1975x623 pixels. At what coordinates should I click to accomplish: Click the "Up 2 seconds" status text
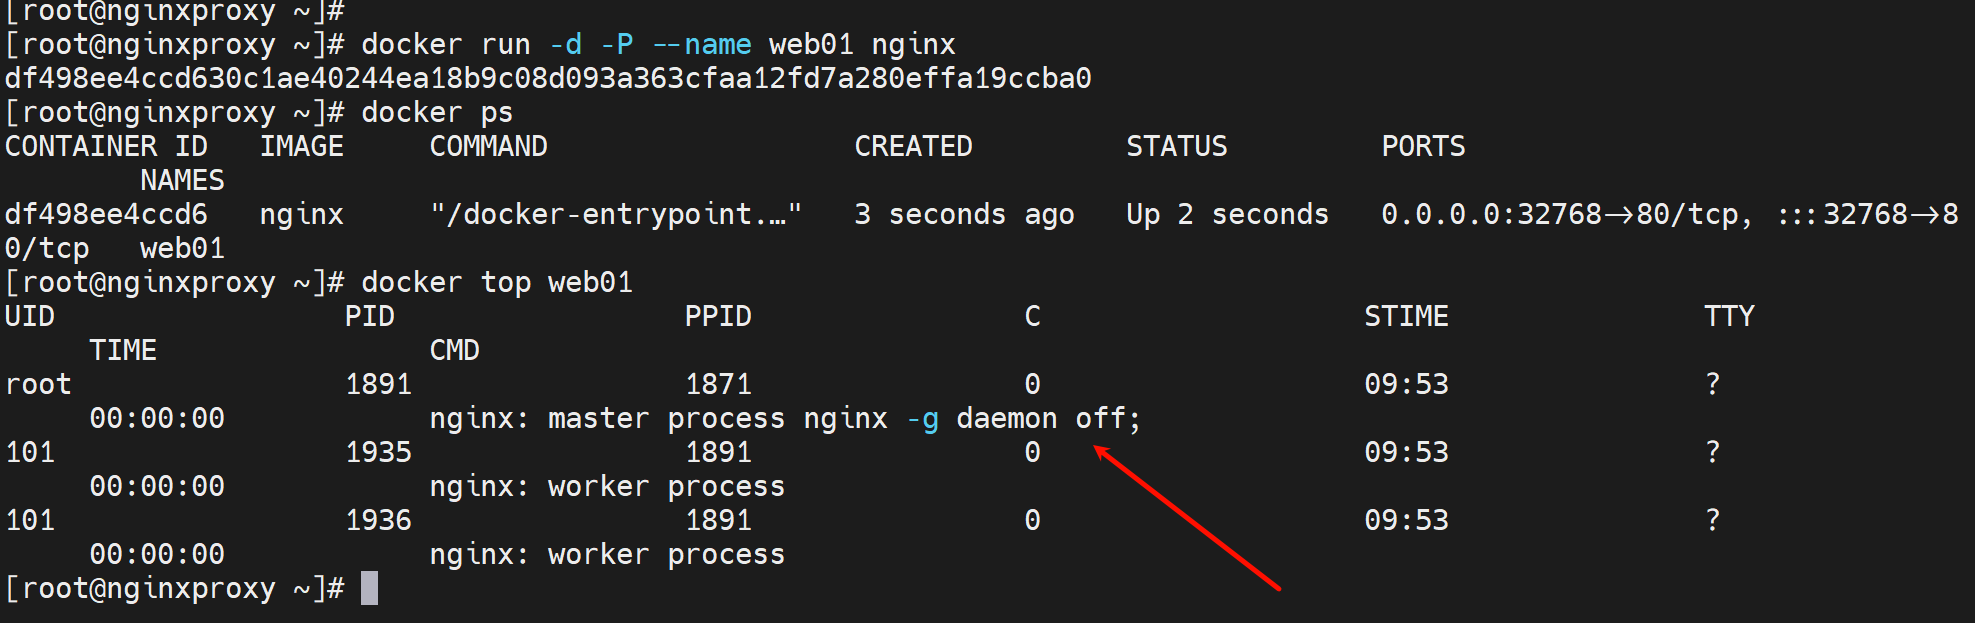1227,214
